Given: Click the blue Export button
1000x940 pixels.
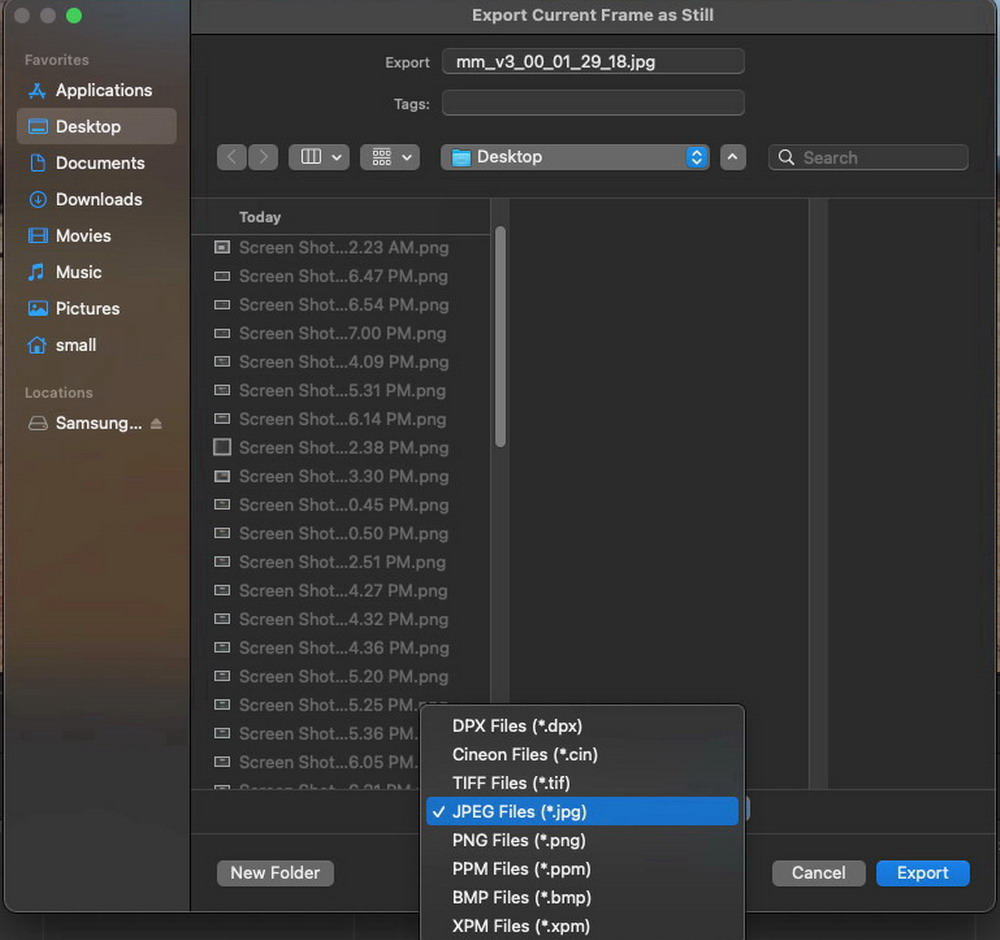Looking at the screenshot, I should pyautogui.click(x=922, y=872).
